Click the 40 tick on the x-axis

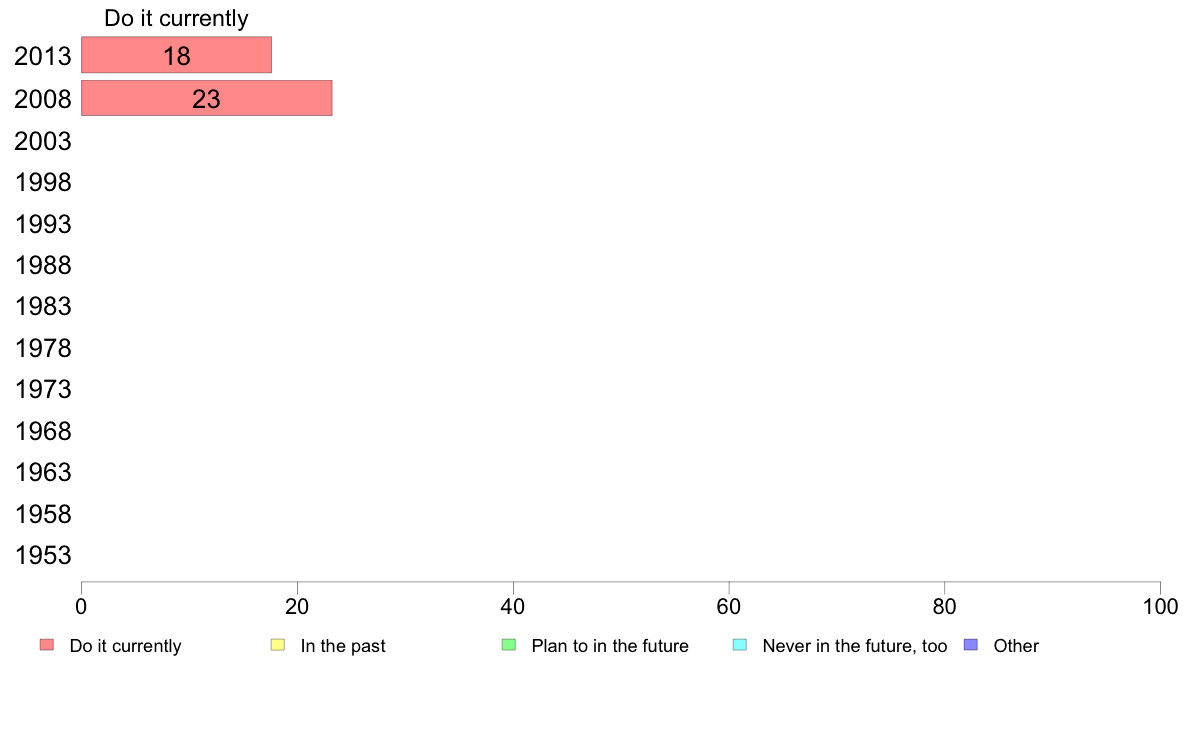pos(513,606)
